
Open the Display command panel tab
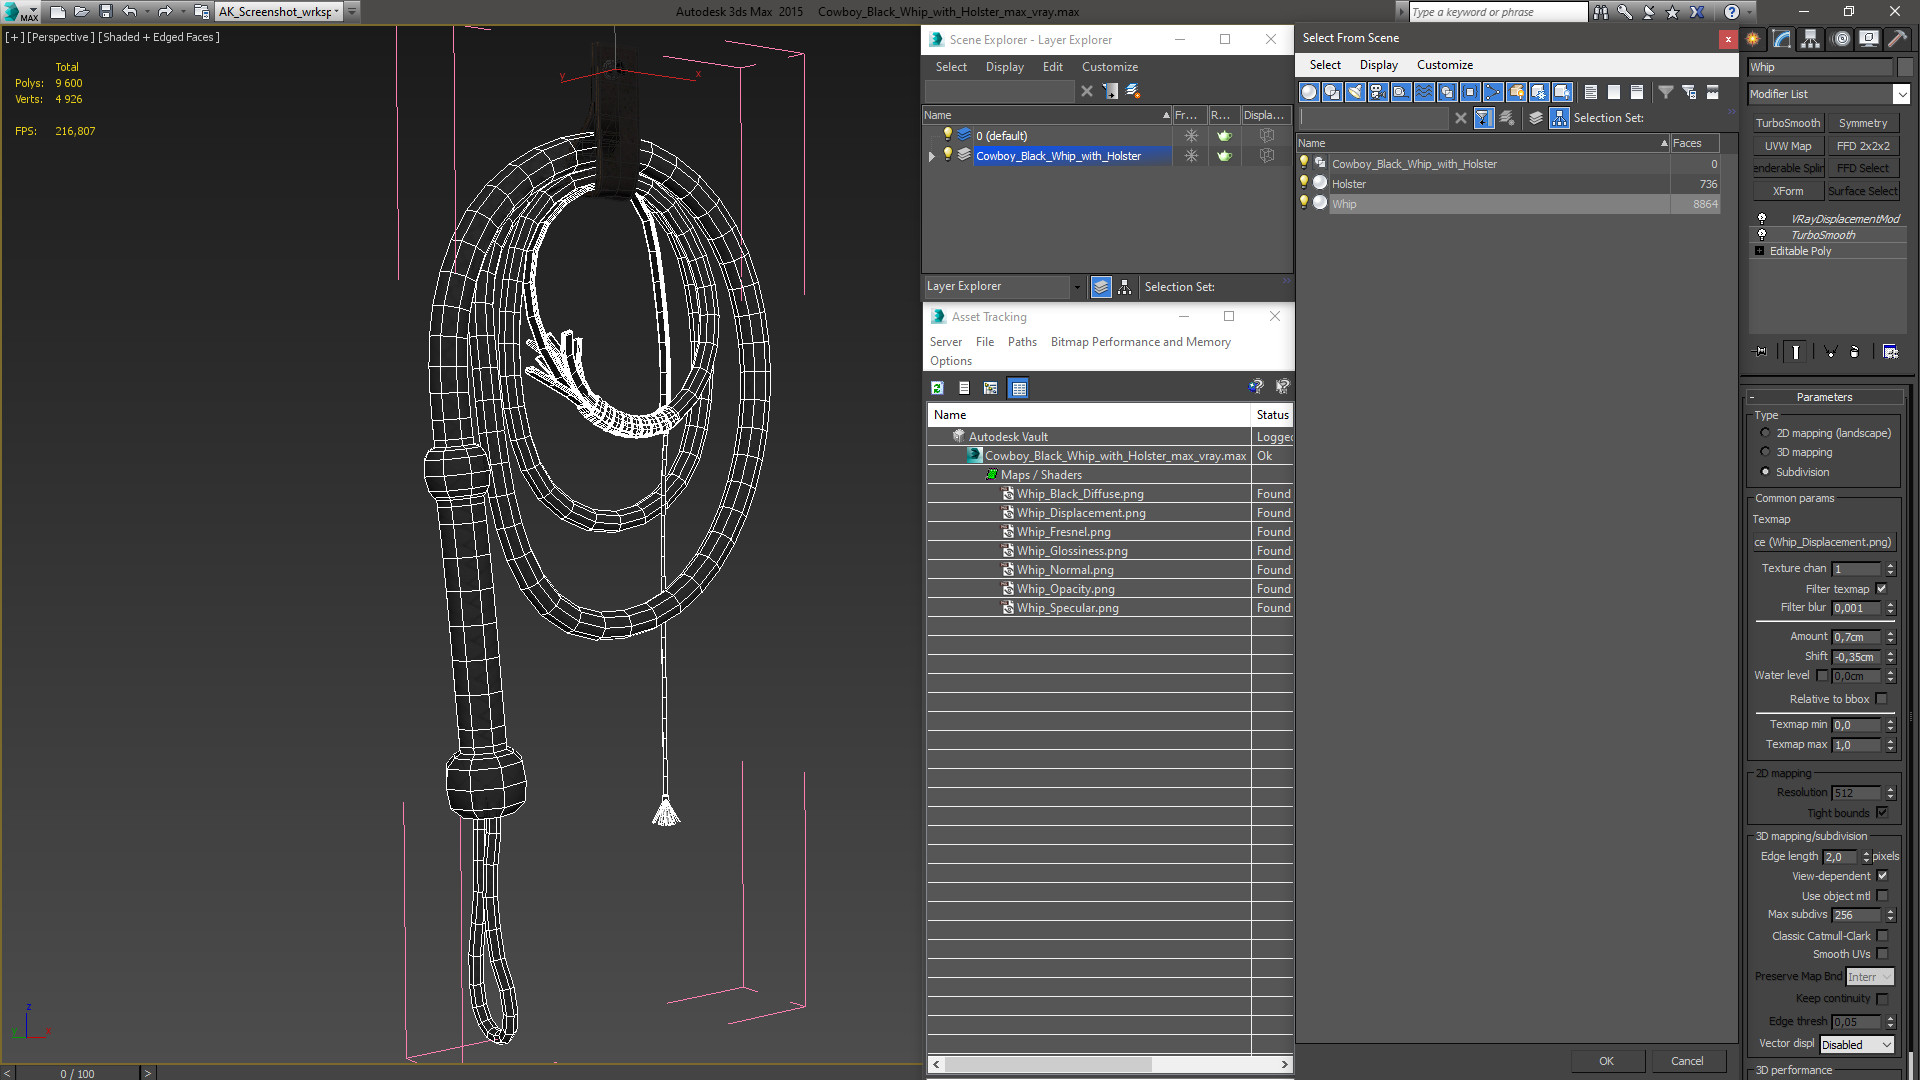pyautogui.click(x=1869, y=39)
